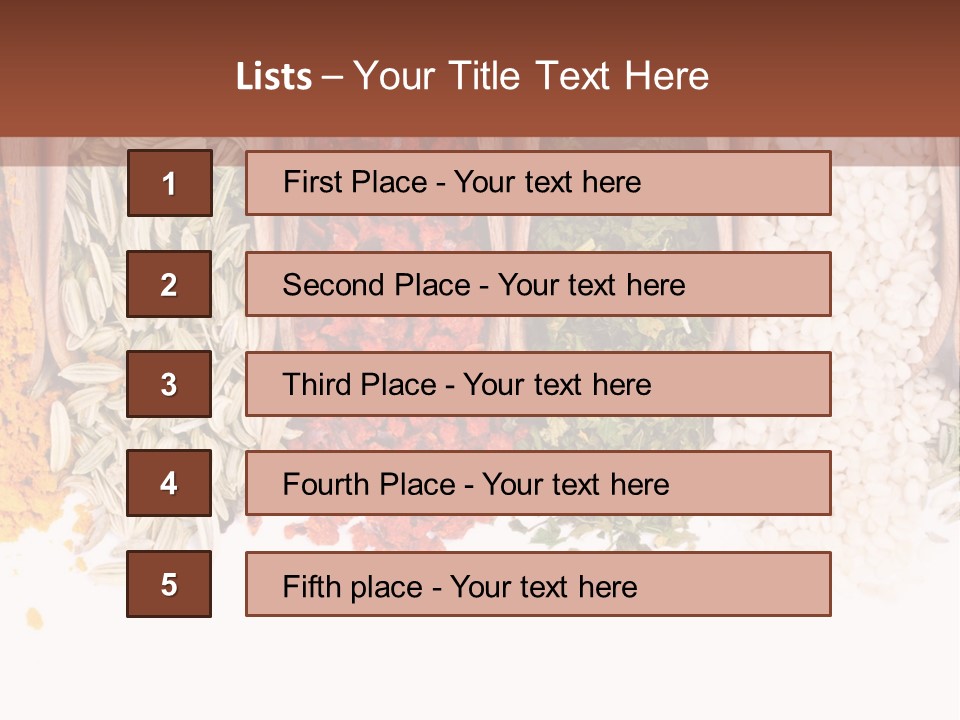
Task: Click the 'Fourth Place - Your text here' bar
Action: pyautogui.click(x=538, y=483)
